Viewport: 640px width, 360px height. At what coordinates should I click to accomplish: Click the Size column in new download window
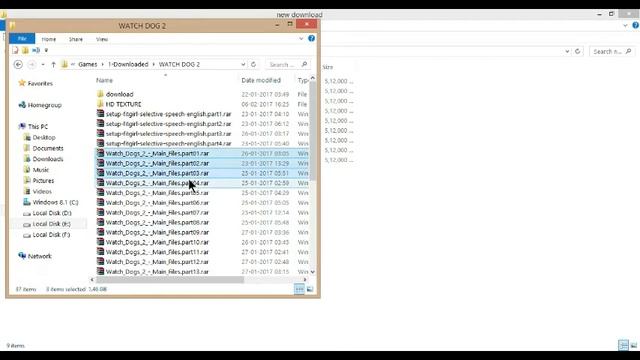328,67
